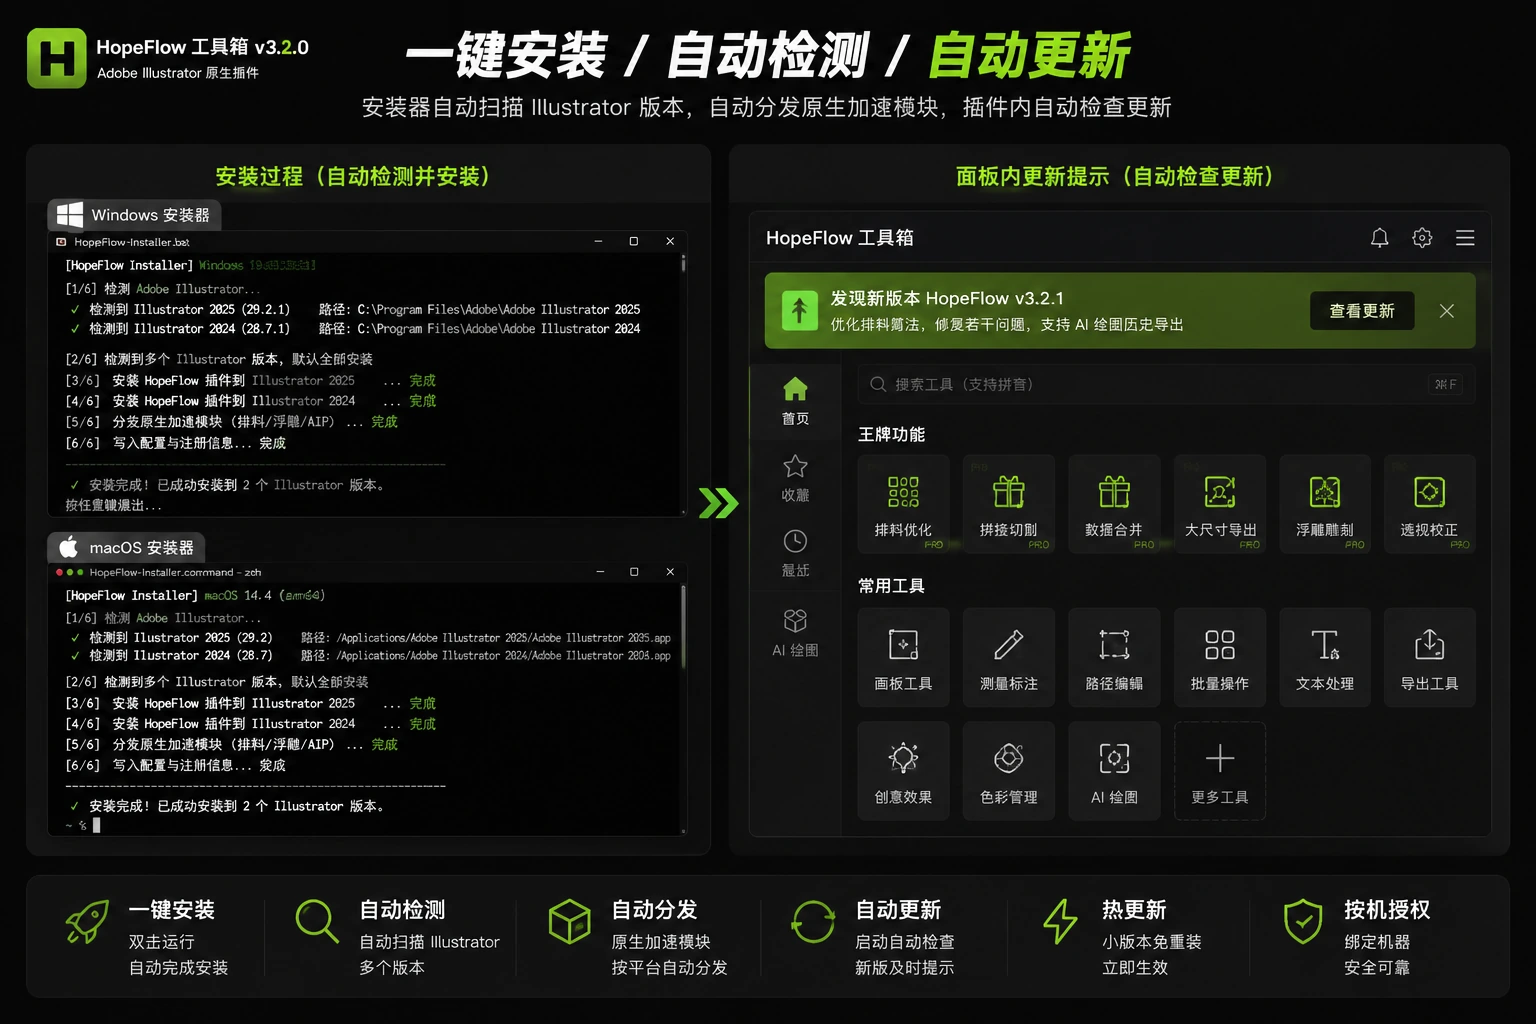This screenshot has width=1536, height=1024.
Task: Click the 王牌功能 section heading
Action: click(x=891, y=434)
